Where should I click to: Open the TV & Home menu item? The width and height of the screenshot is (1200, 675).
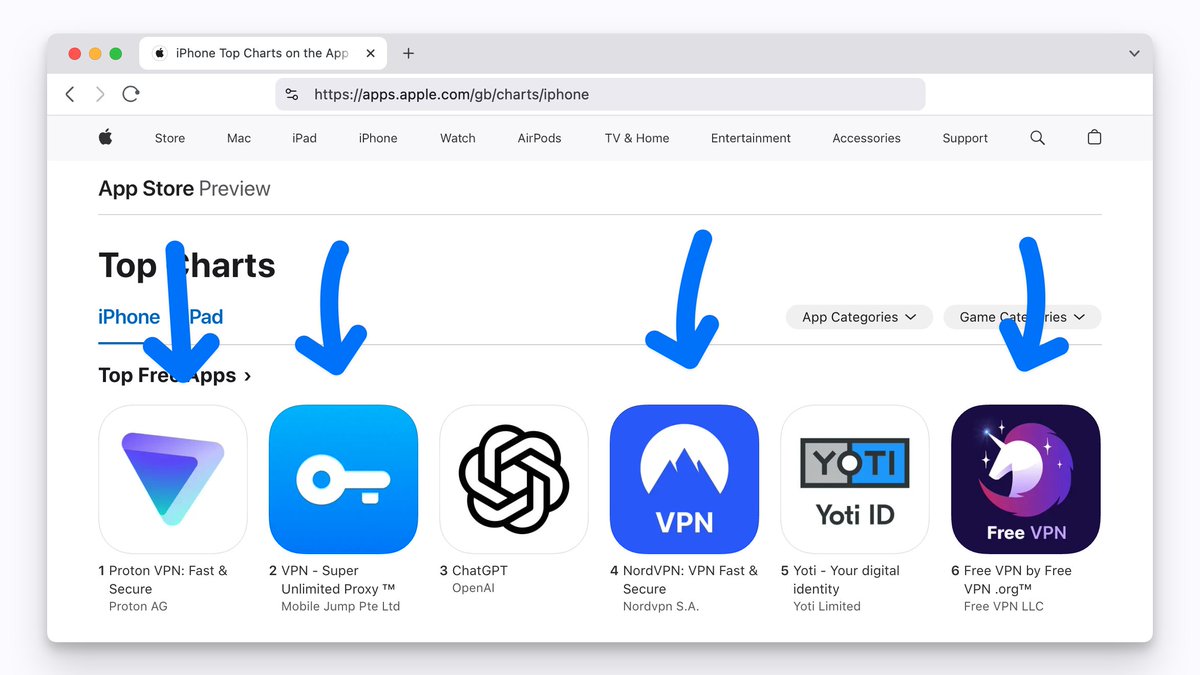(x=637, y=138)
